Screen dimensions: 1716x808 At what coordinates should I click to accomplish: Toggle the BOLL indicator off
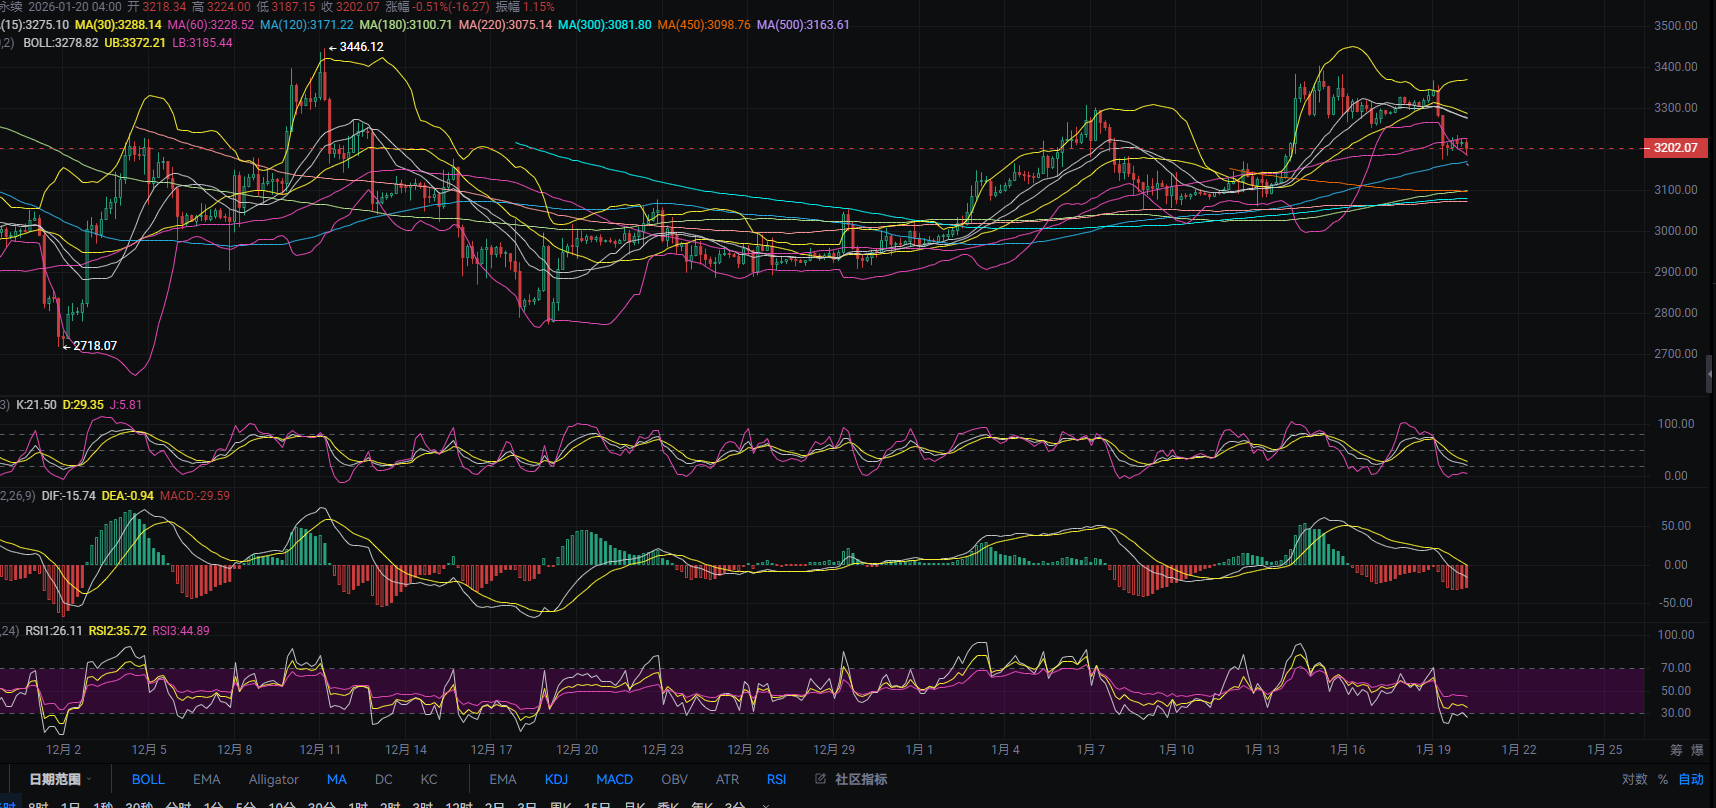point(148,779)
